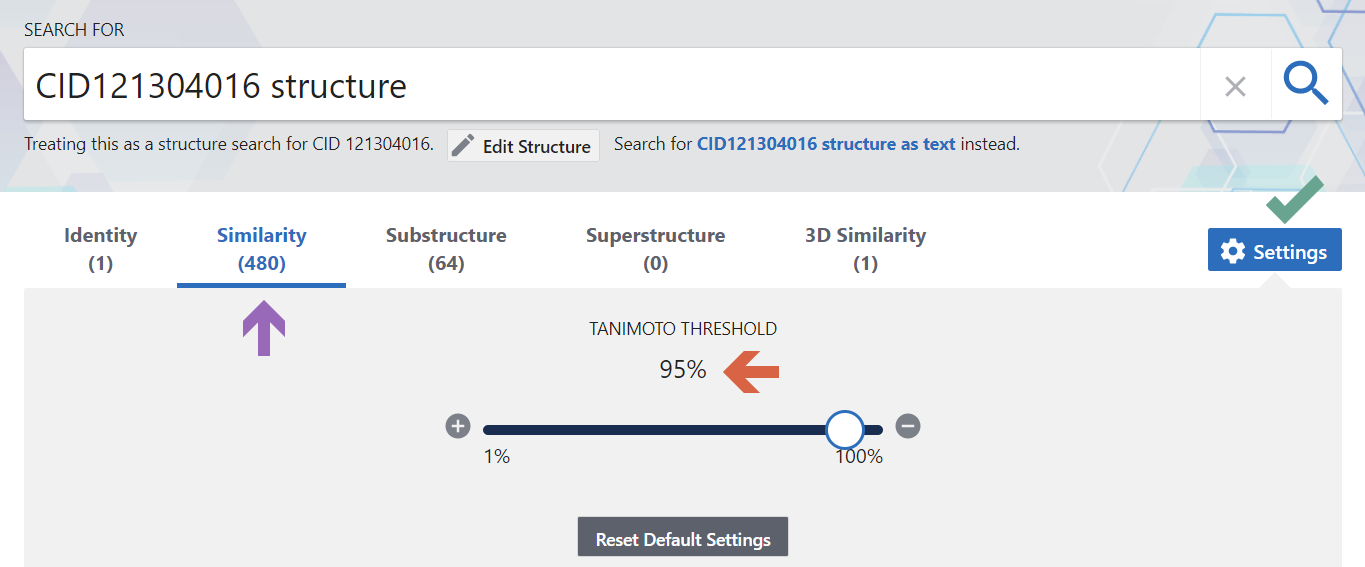Switch to the Identity tab
The height and width of the screenshot is (567, 1365).
tap(100, 249)
